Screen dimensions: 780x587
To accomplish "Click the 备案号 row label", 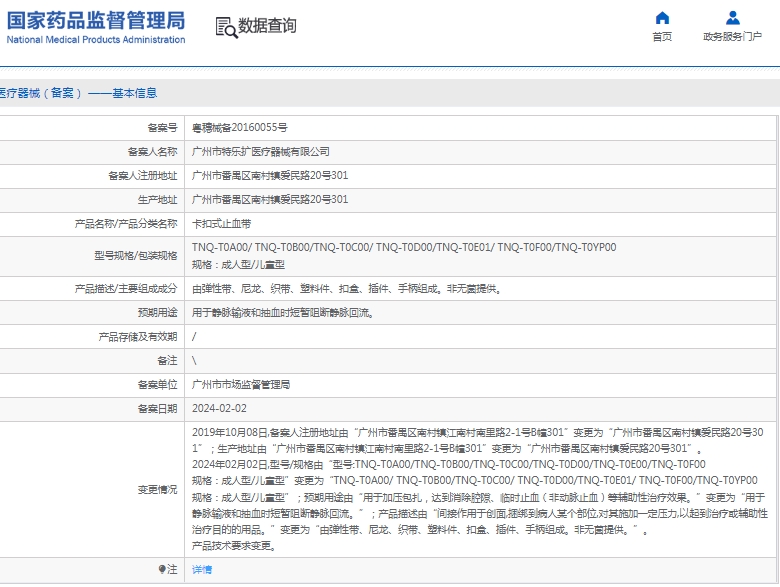I will [x=163, y=128].
